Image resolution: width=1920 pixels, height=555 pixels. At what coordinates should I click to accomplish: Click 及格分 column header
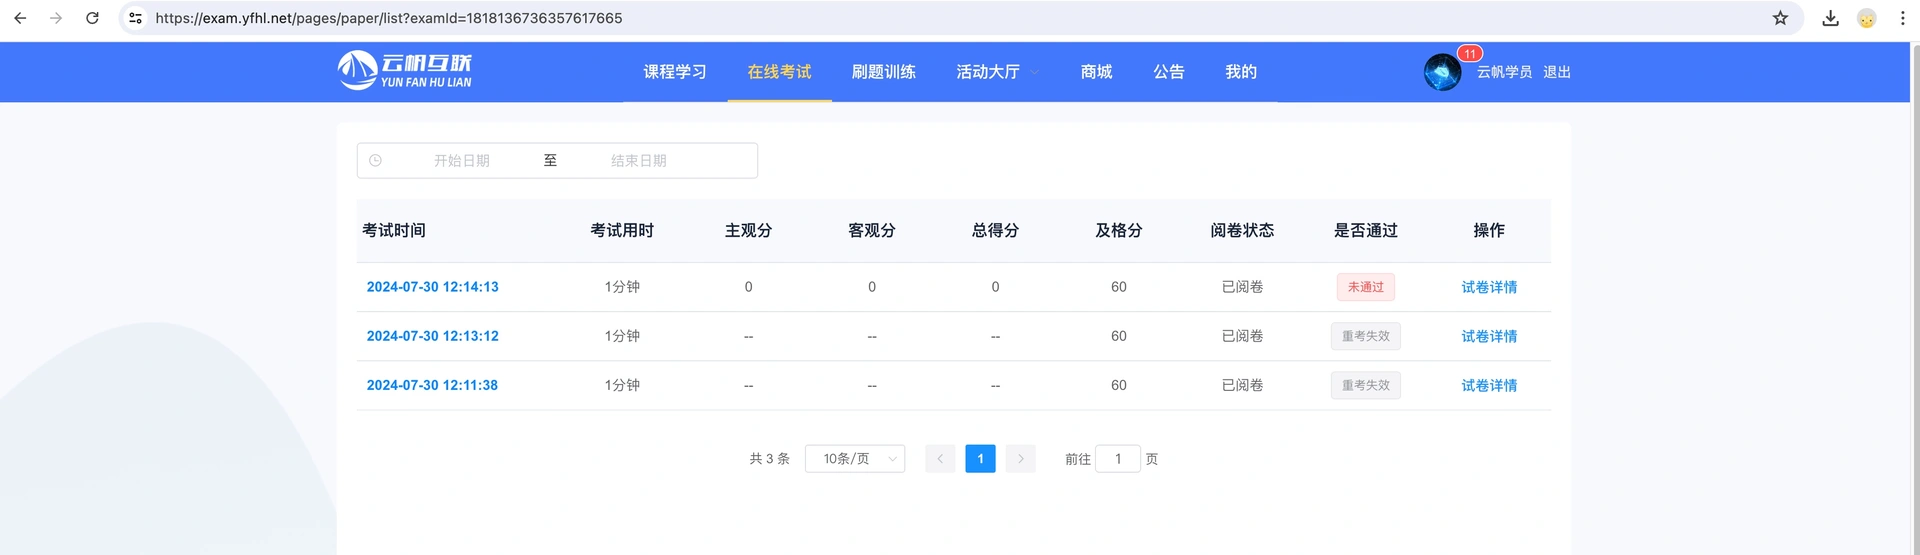(1119, 231)
